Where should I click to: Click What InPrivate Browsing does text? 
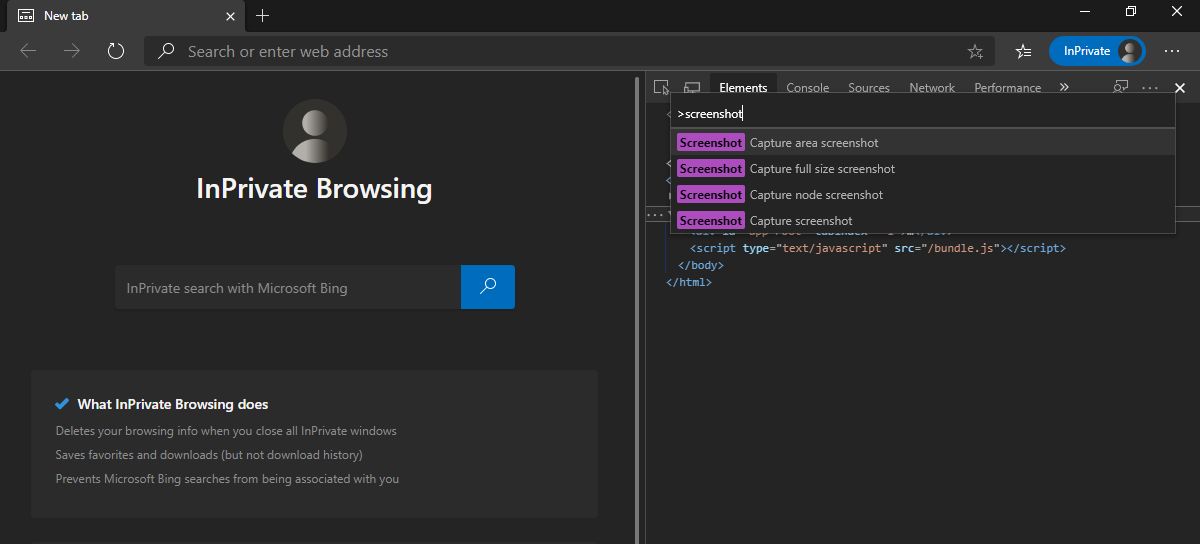click(173, 405)
